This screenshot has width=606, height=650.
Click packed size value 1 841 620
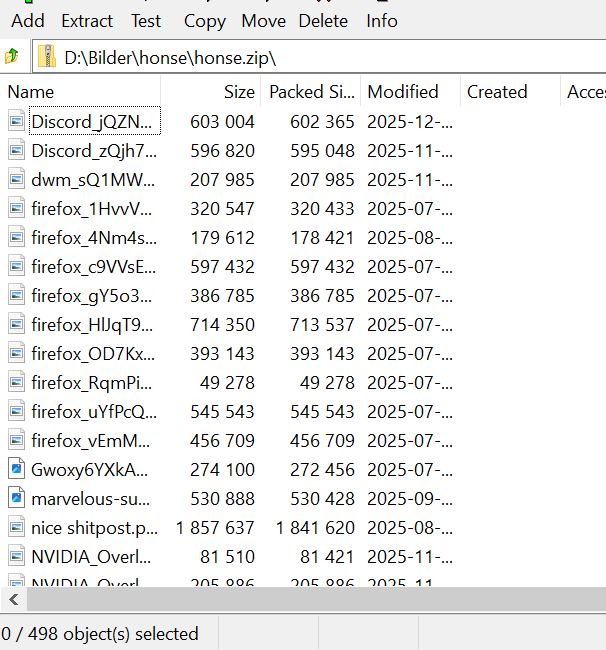tap(315, 528)
